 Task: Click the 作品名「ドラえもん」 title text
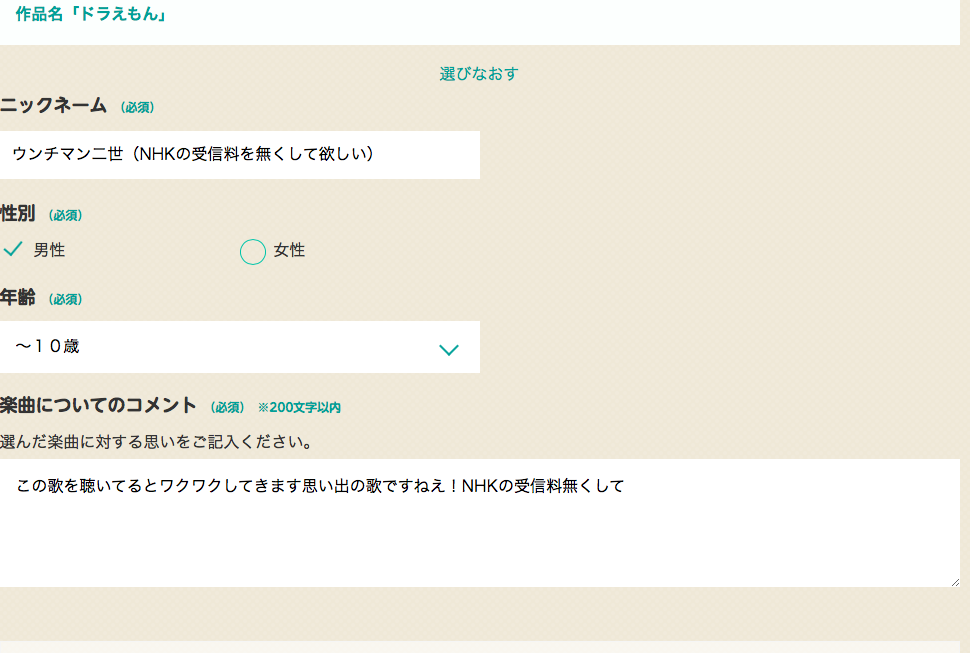click(x=91, y=16)
